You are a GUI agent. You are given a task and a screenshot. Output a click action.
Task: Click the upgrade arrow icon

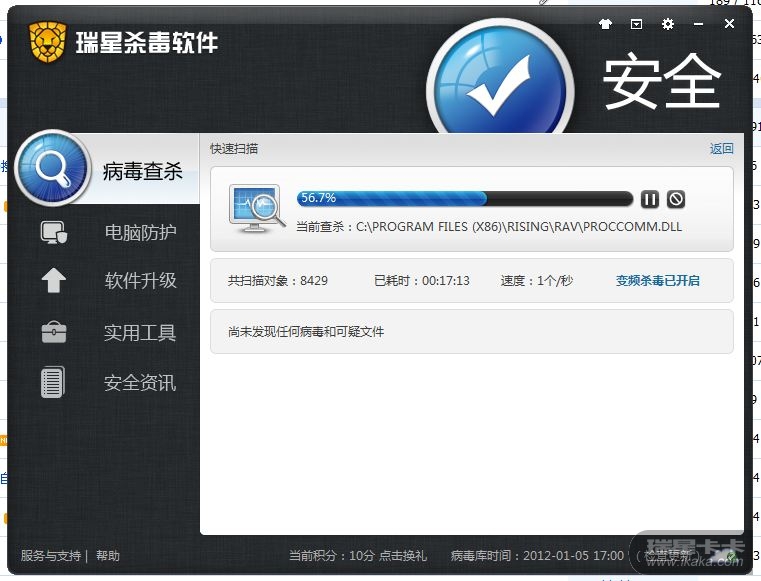pyautogui.click(x=53, y=280)
